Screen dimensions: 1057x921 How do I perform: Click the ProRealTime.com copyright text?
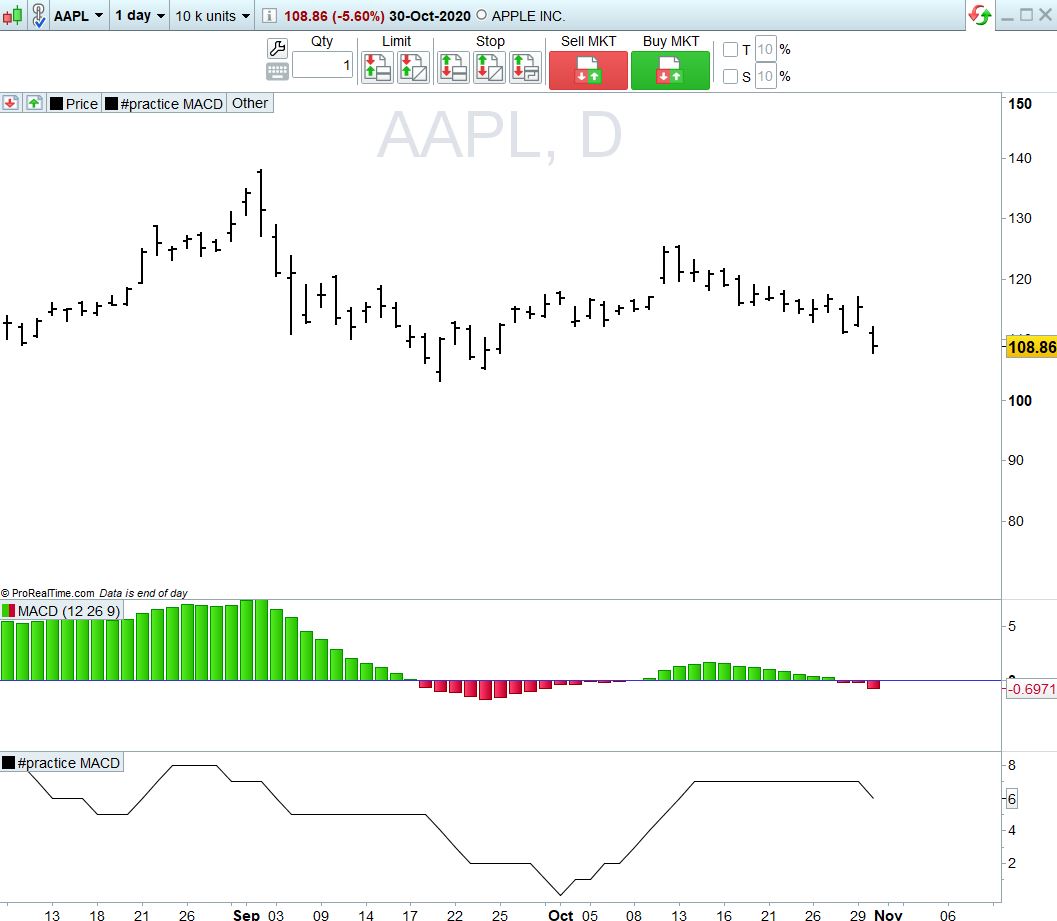coord(47,593)
